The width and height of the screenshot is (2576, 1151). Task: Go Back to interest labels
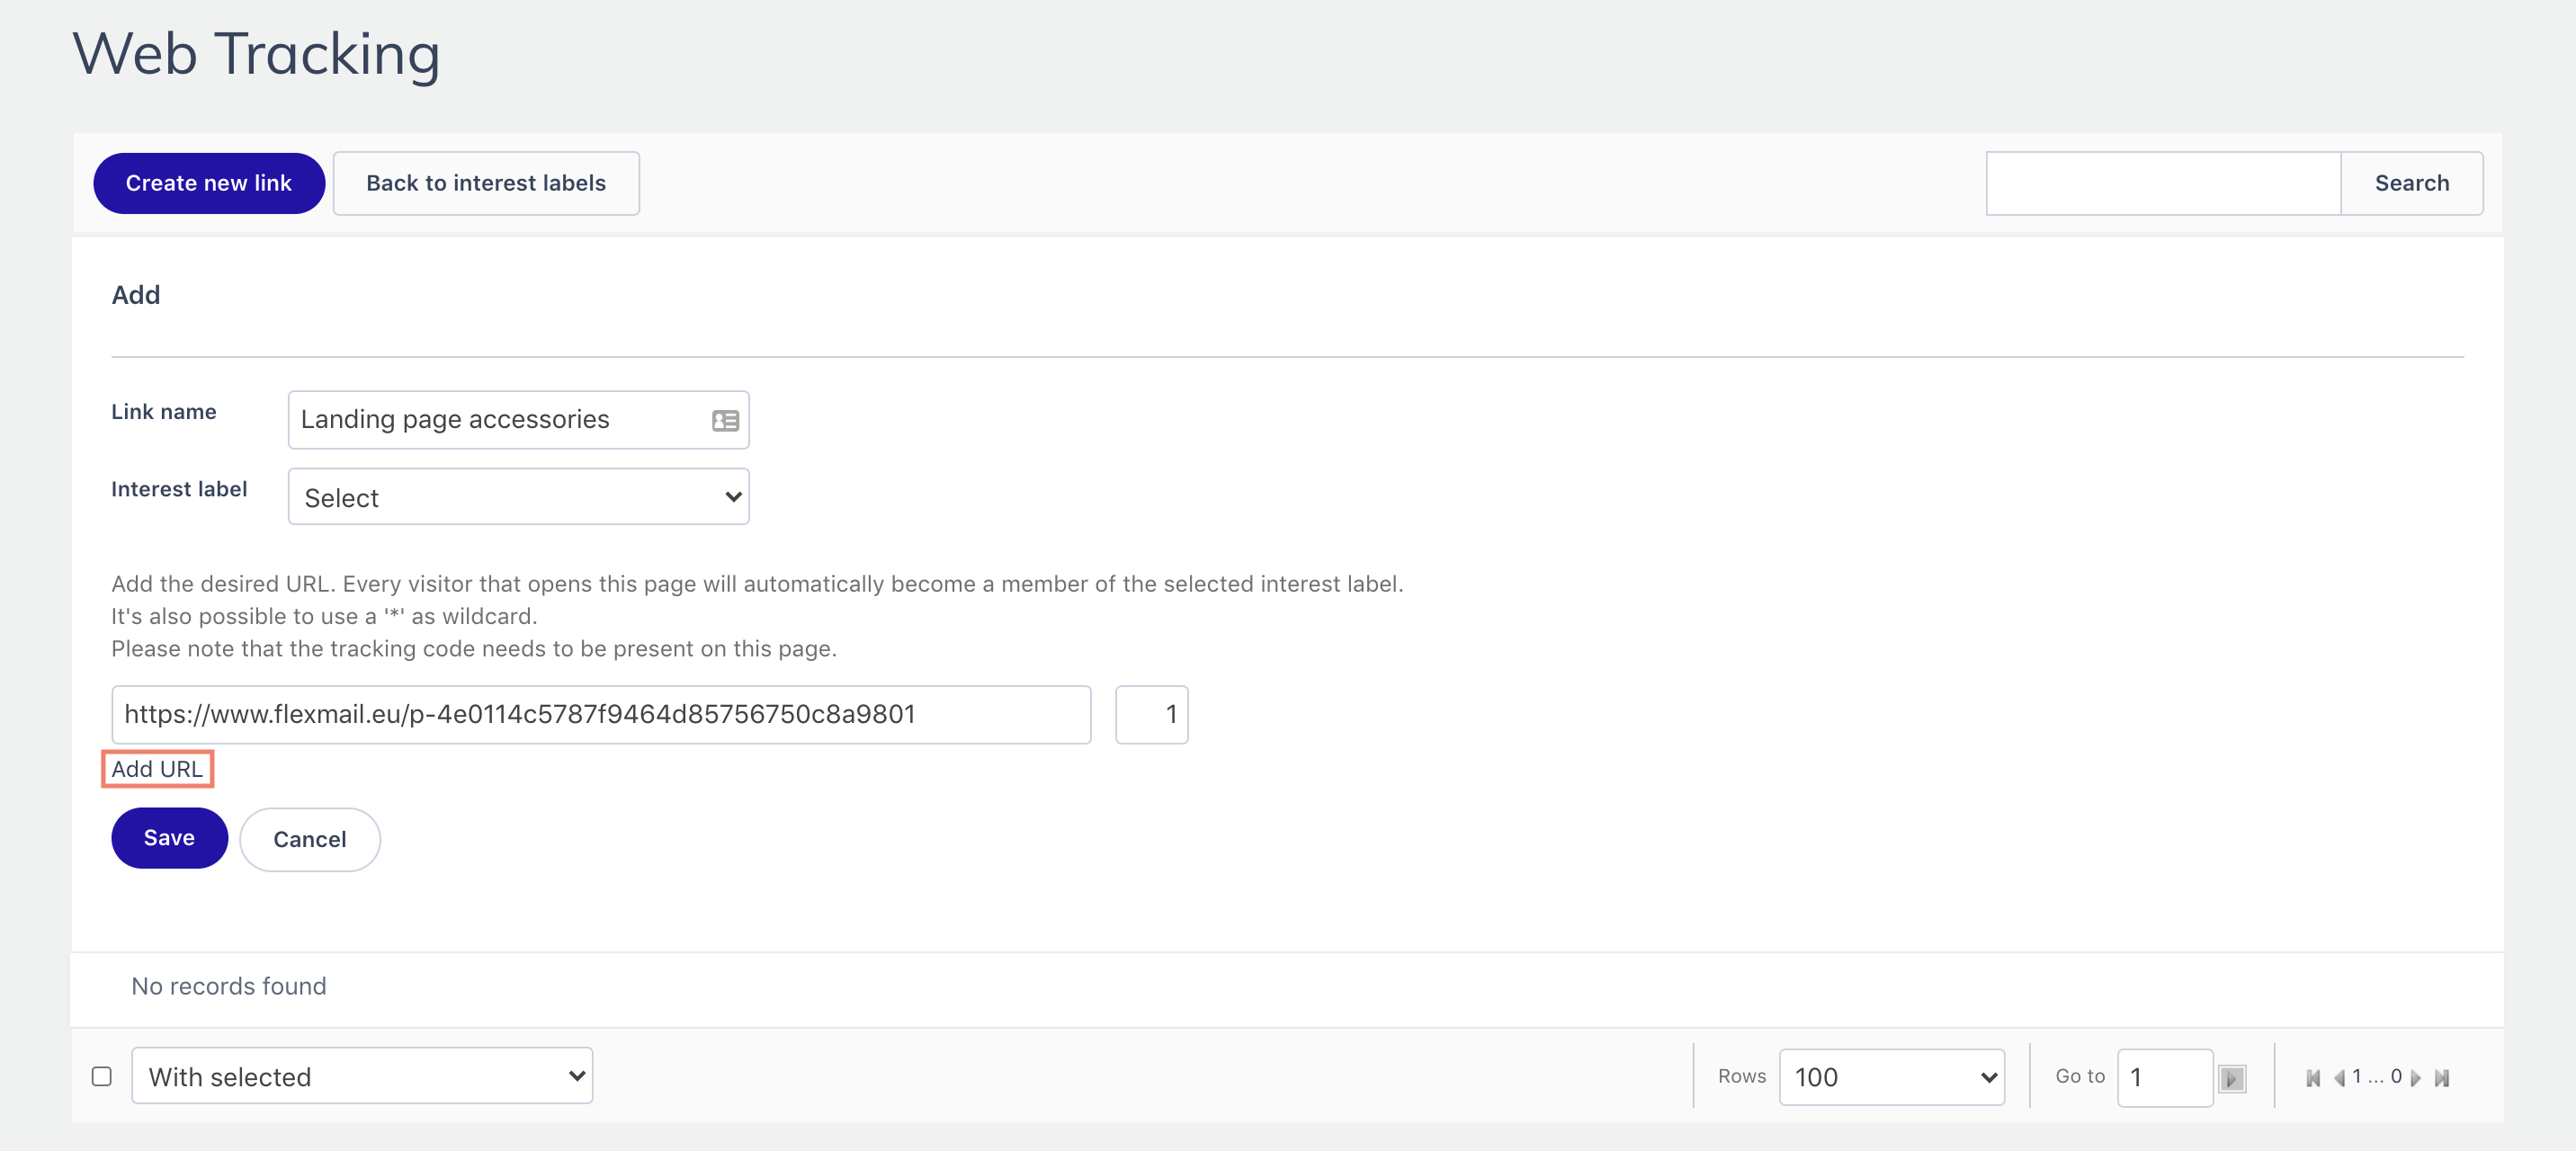[486, 183]
